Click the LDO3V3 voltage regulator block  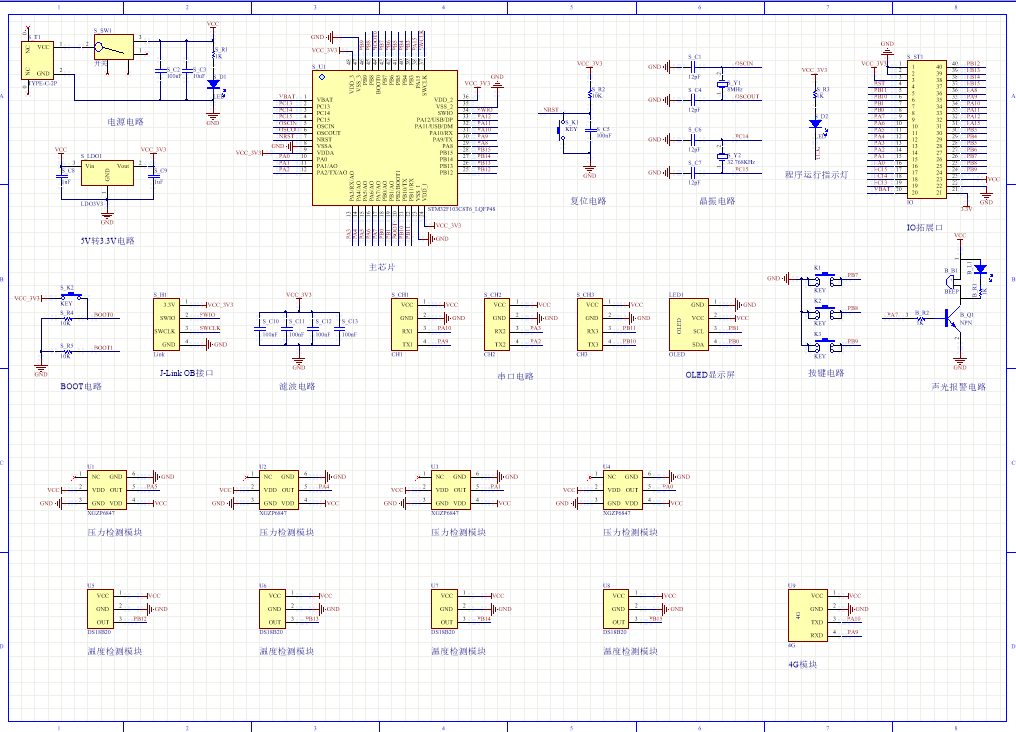107,173
